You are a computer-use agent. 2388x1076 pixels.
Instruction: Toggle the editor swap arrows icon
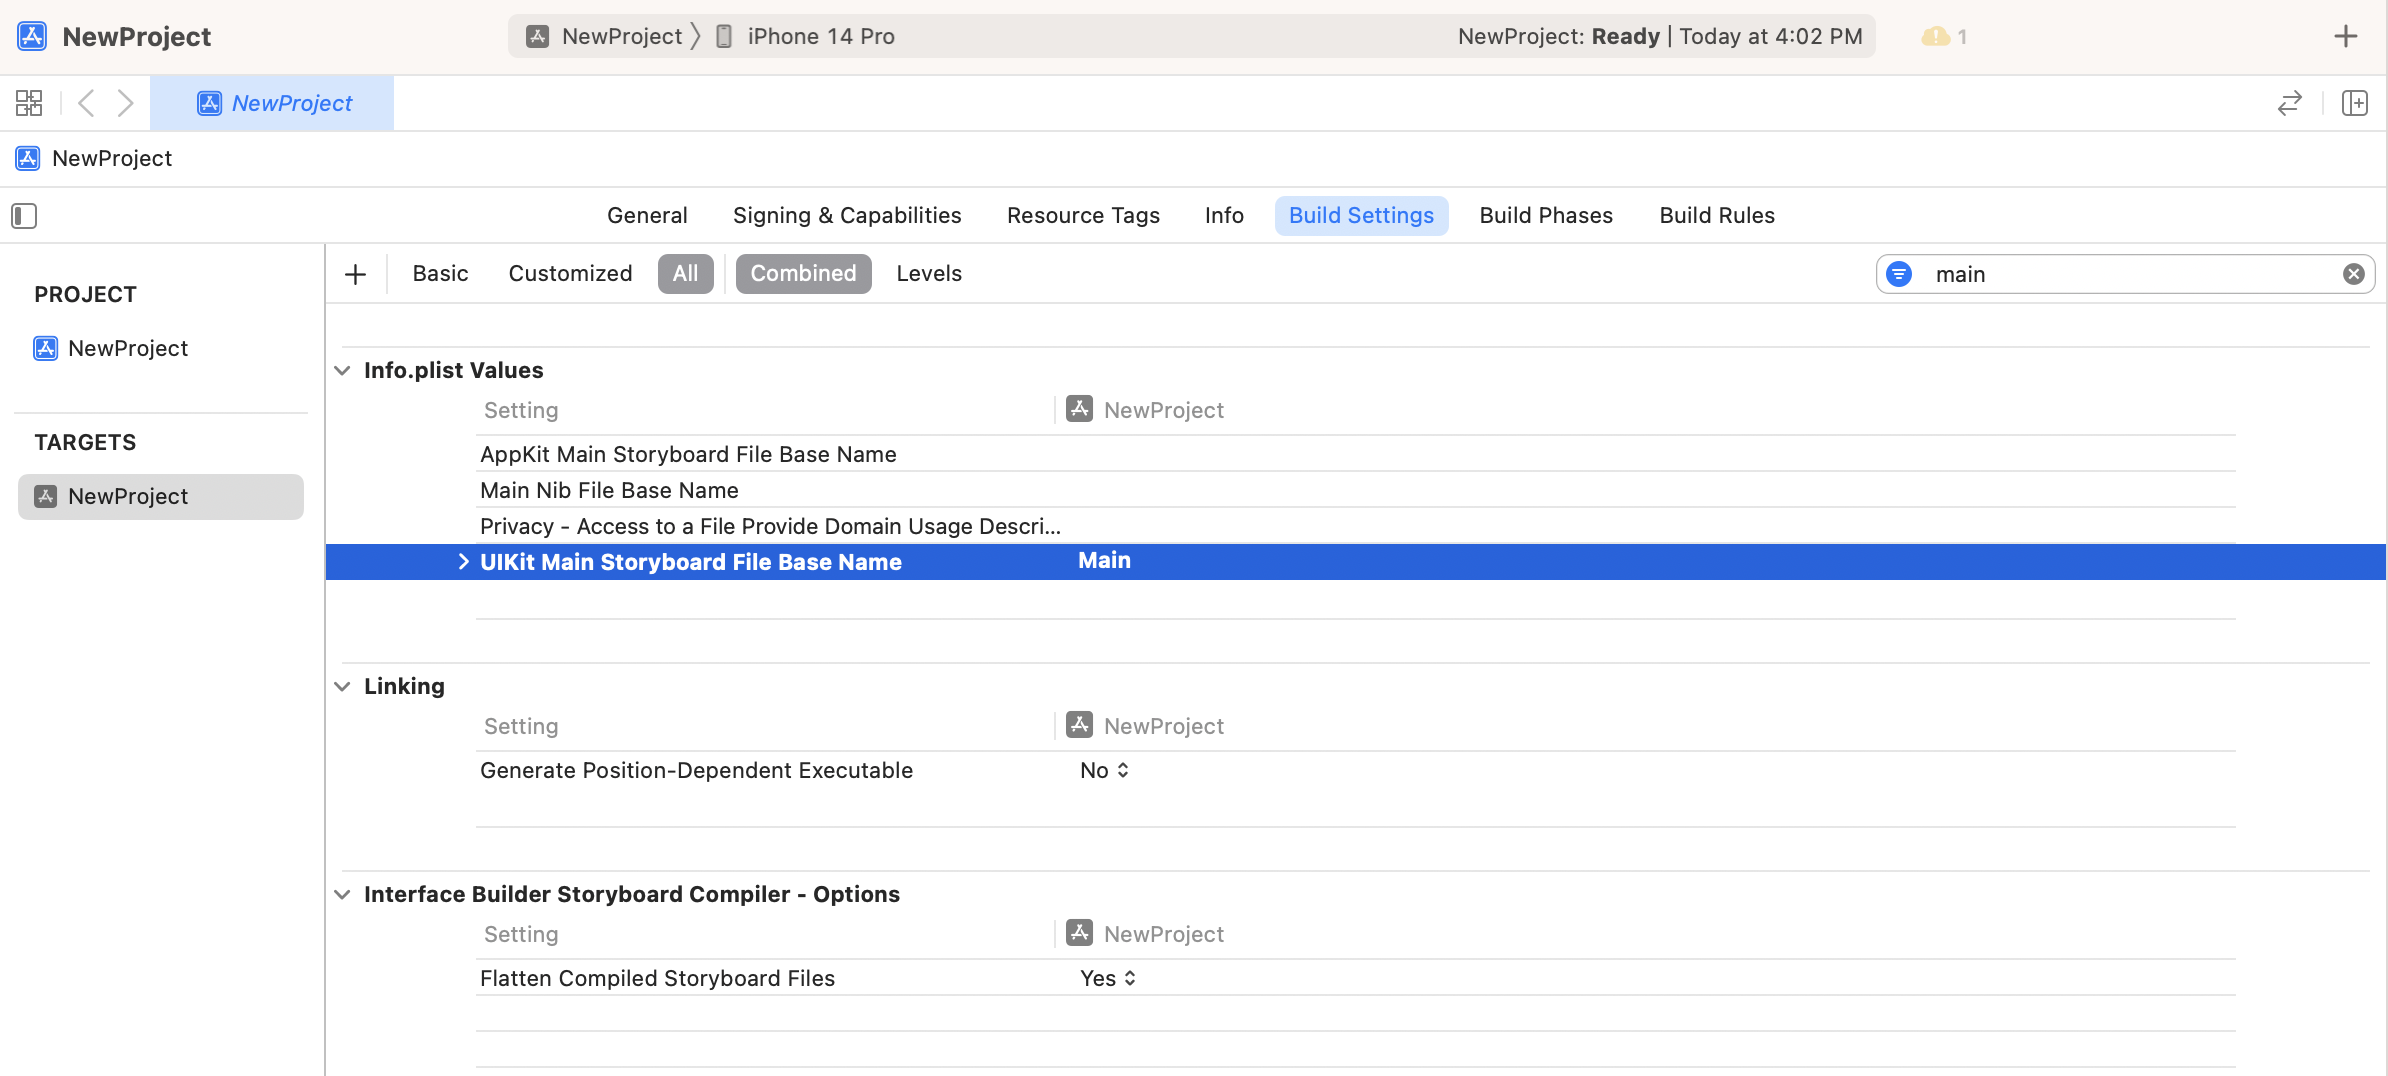click(2290, 103)
